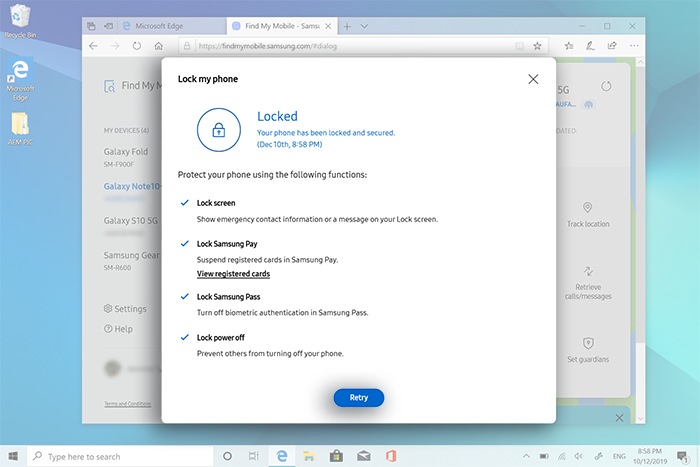Click the Lock screen checkmark
This screenshot has width=700, height=467.
coord(184,203)
